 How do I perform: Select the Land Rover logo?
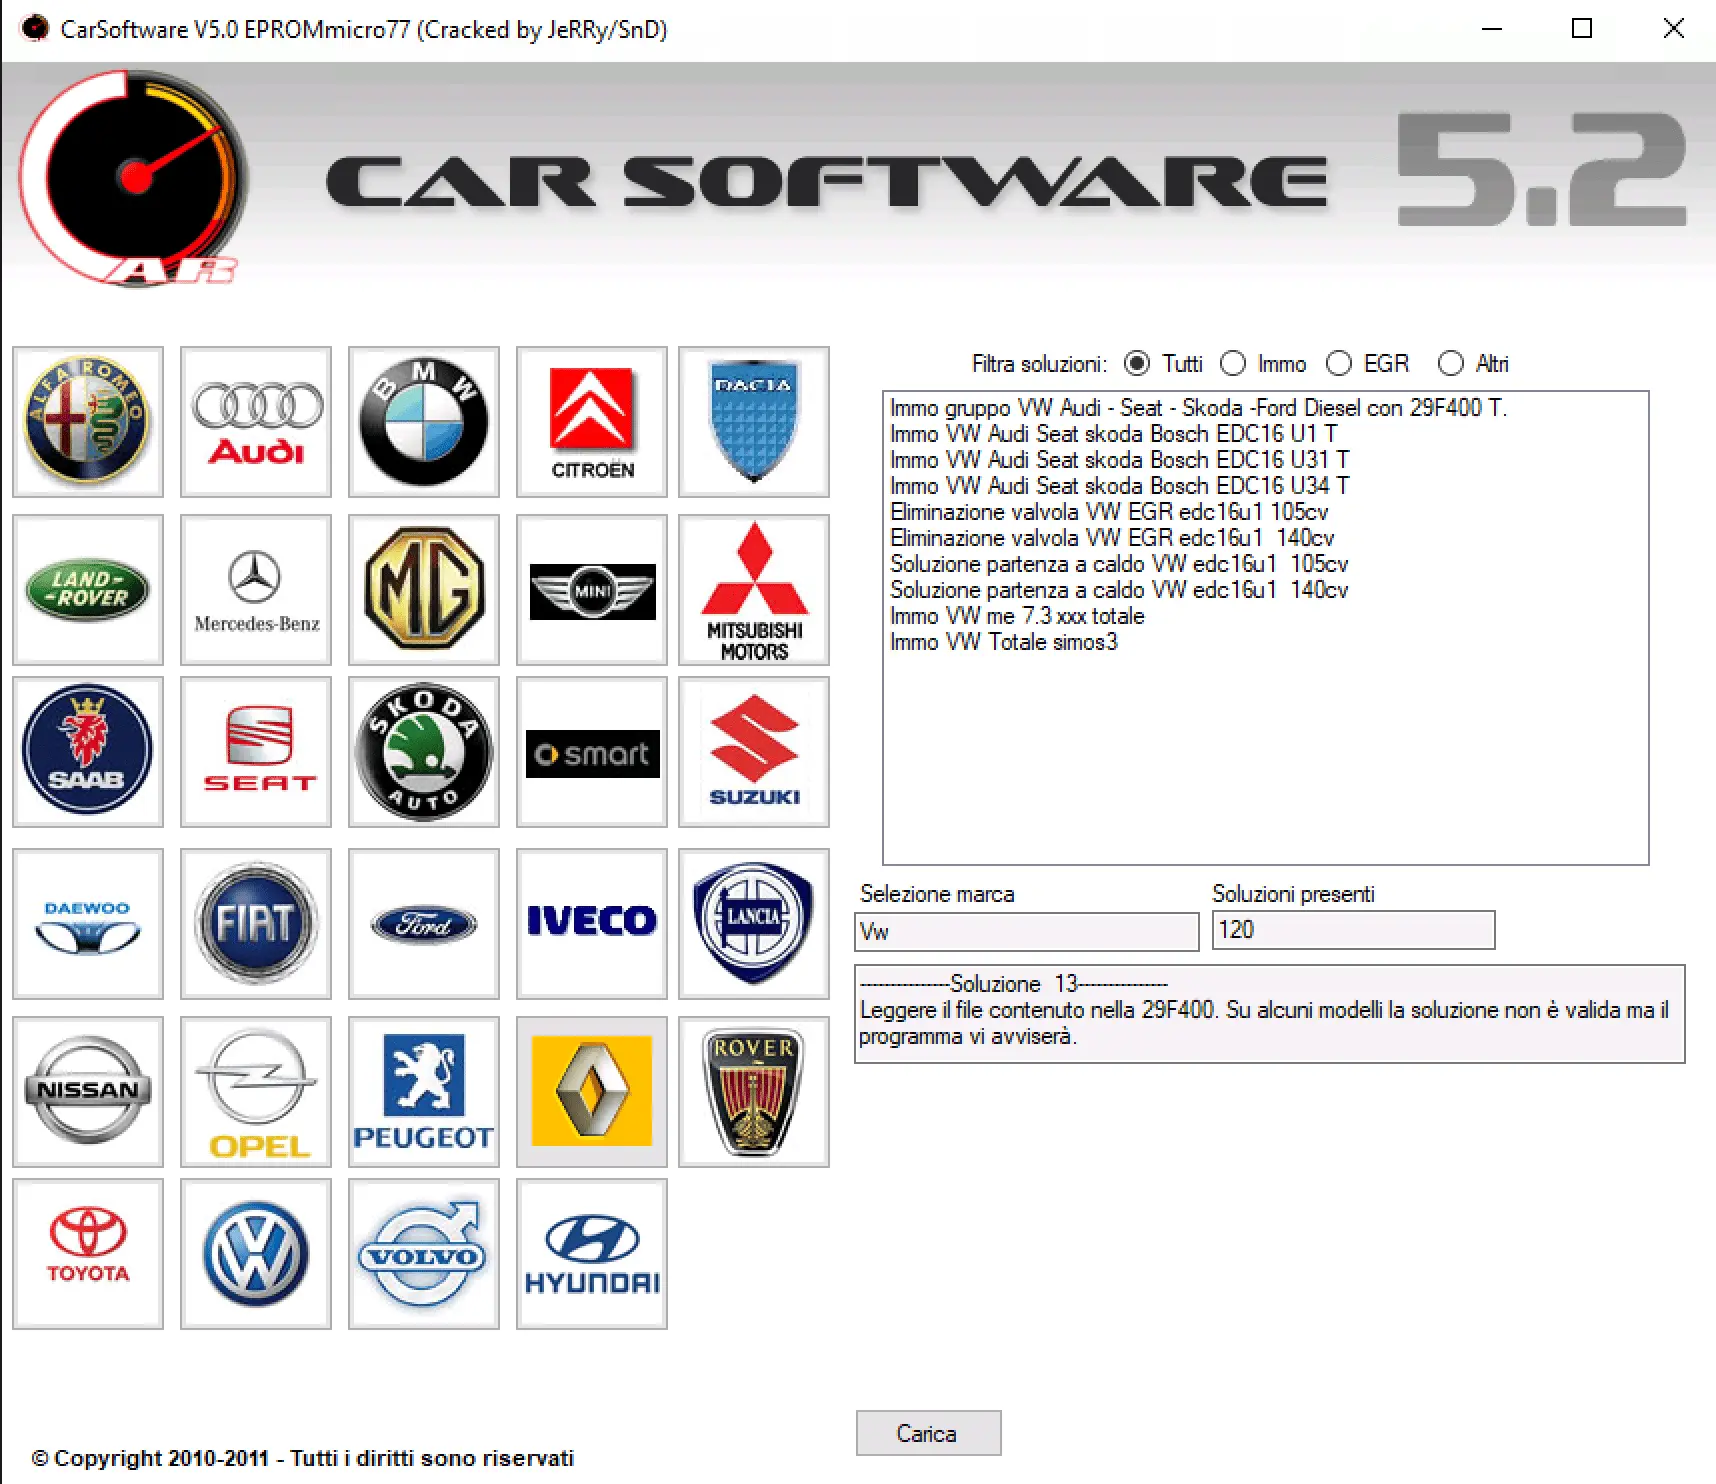(x=88, y=589)
